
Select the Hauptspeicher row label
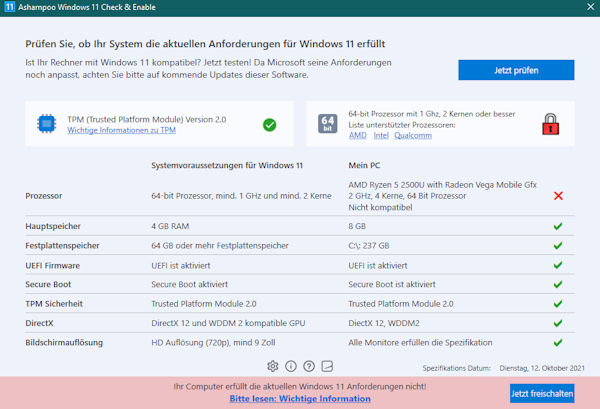(53, 226)
